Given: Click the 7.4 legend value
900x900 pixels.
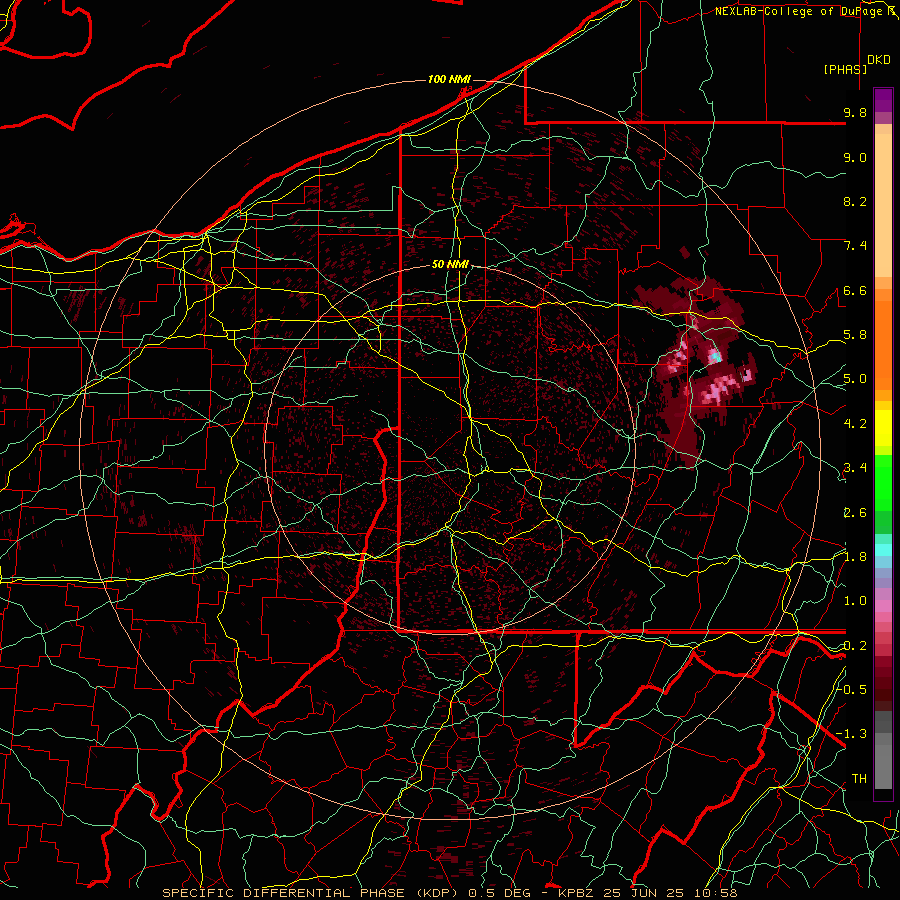Looking at the screenshot, I should click(855, 246).
